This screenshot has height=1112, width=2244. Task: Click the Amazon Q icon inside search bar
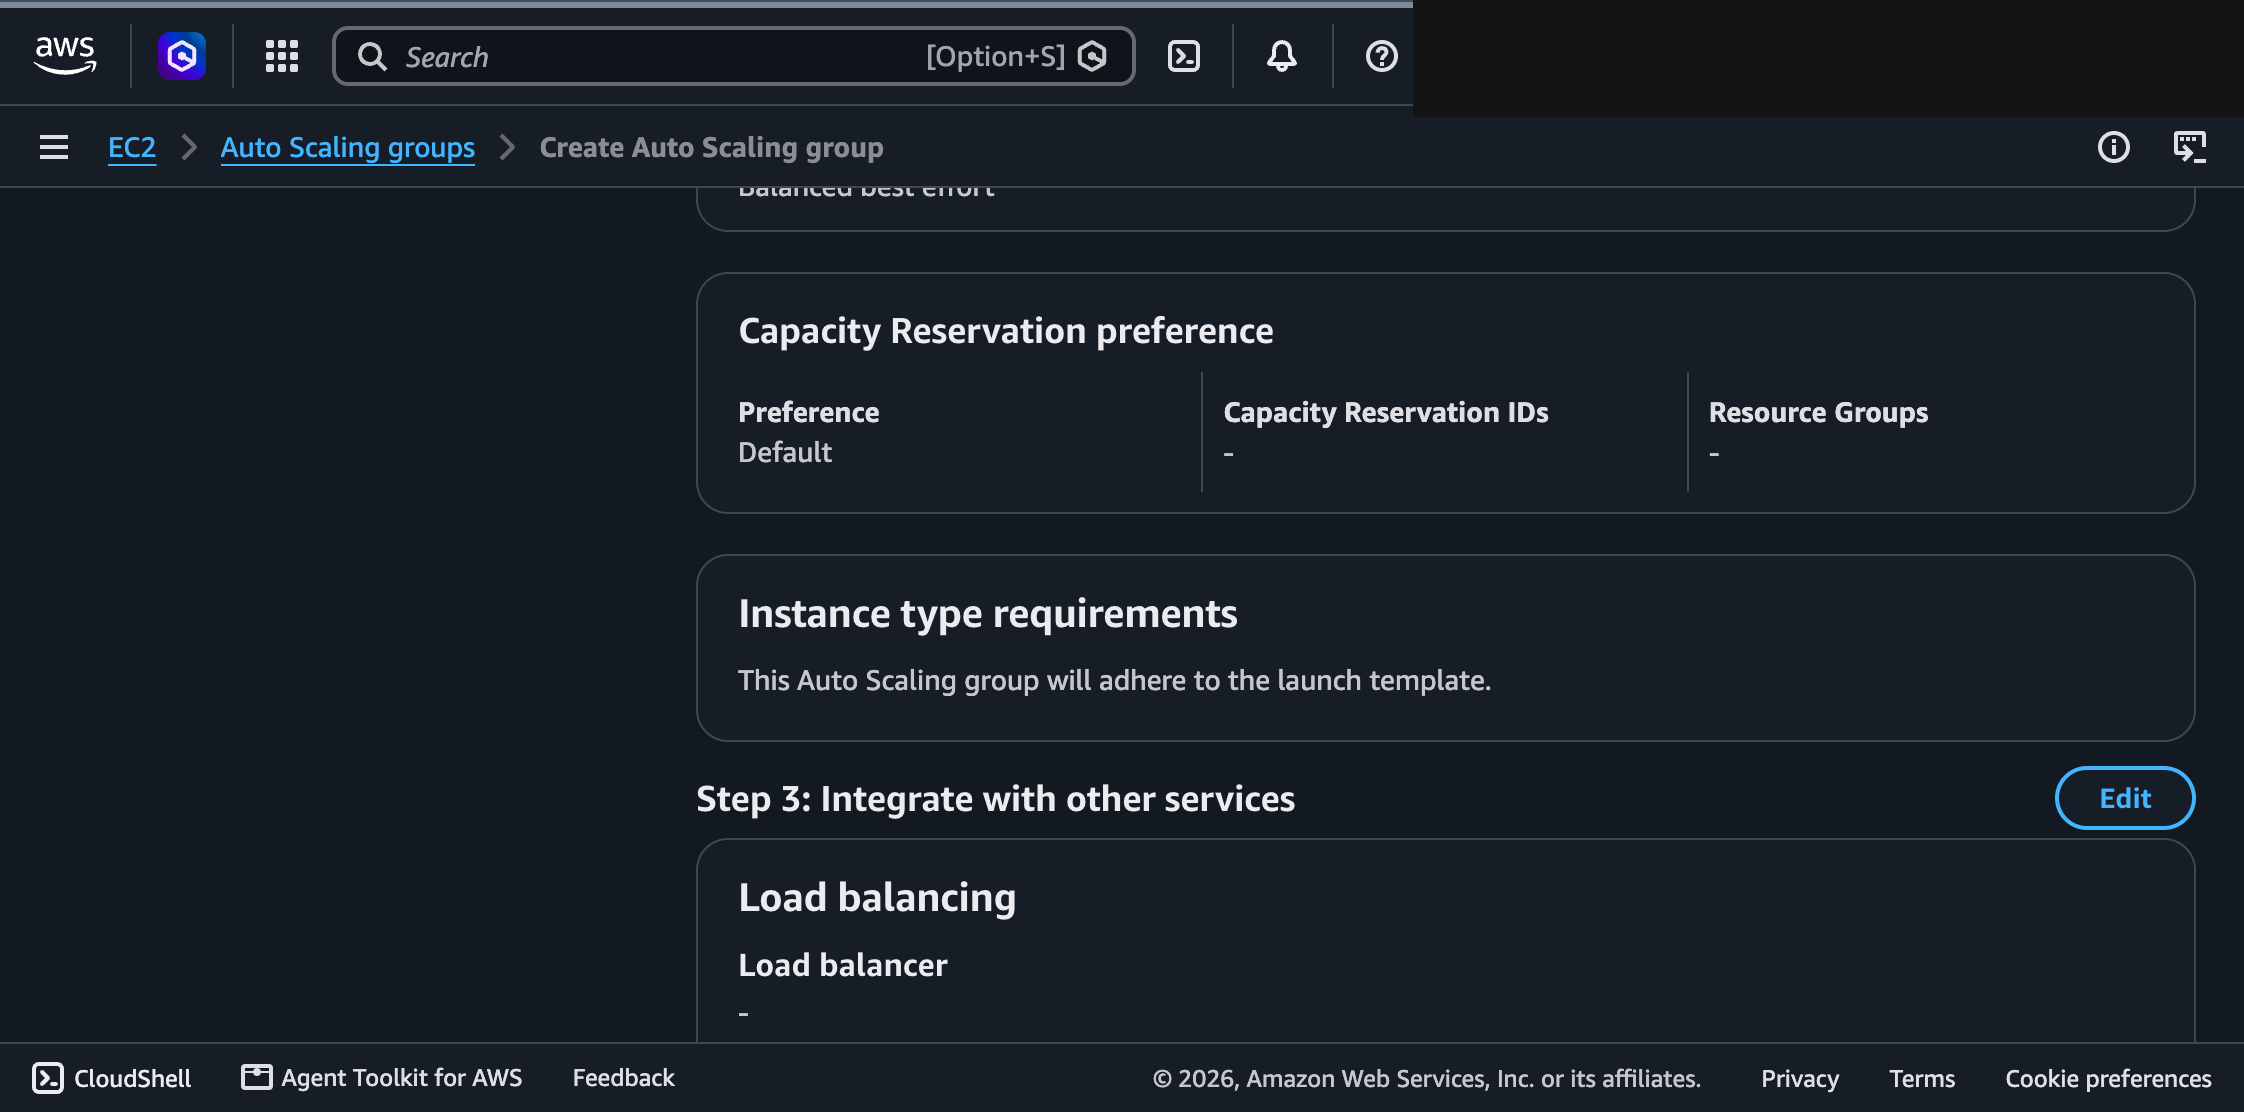pos(1093,56)
